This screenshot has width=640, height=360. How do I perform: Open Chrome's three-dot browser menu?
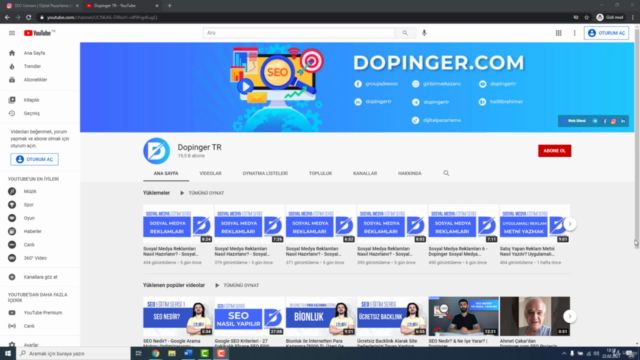coord(633,18)
